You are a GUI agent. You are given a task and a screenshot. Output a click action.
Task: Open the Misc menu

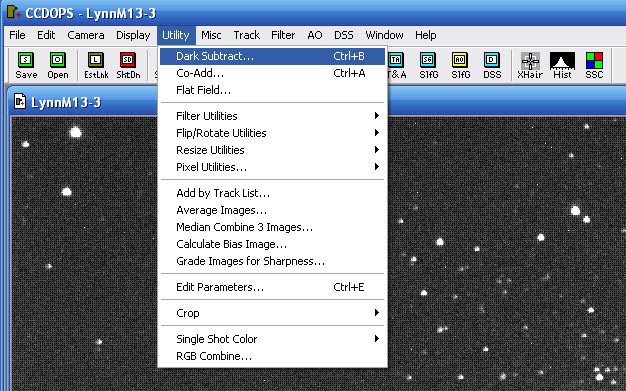tap(211, 35)
